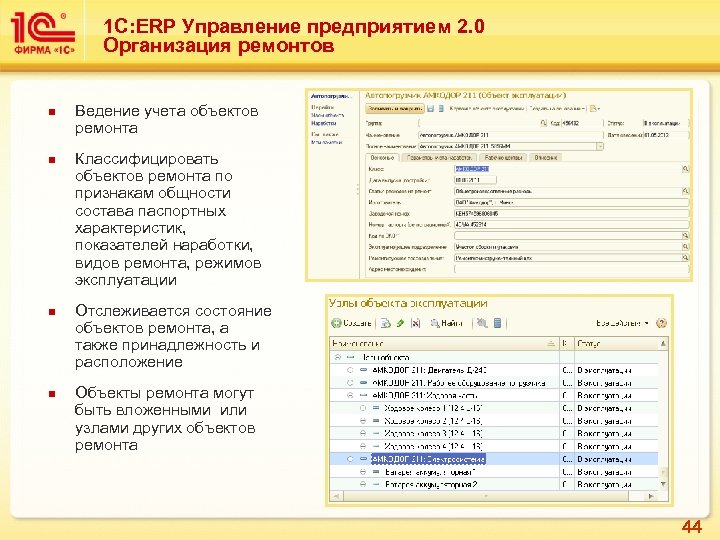Viewport: 720px width, 540px height.
Task: Click the horizontal scrollbar right arrow of Узлы list
Action: [651, 496]
